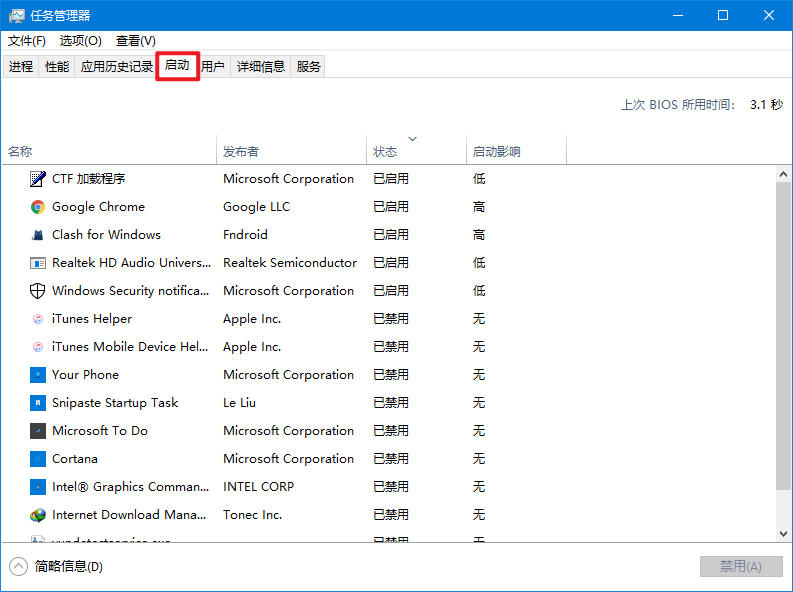Sort by the 状态 column header

(x=416, y=150)
